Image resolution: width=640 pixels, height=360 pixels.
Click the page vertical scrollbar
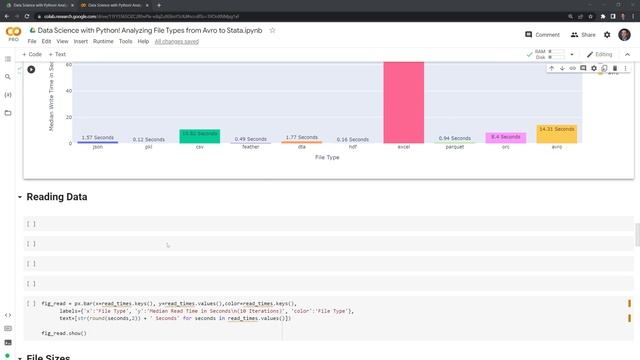(x=637, y=235)
